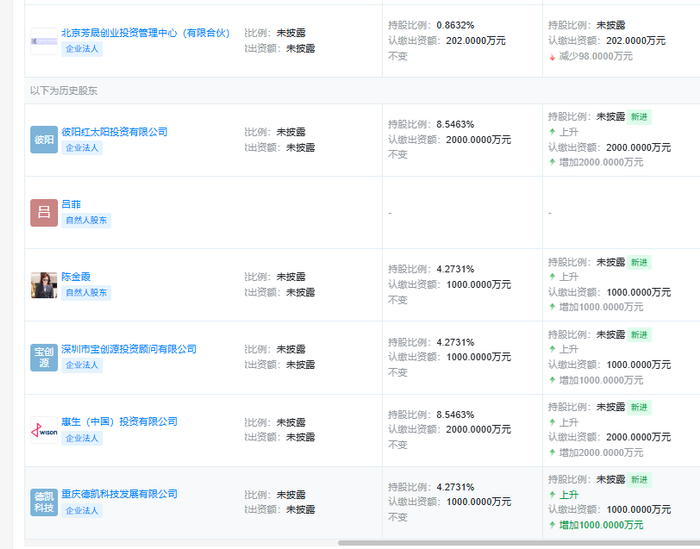The height and width of the screenshot is (549, 700).
Task: Click 新进 badge in 彼阳红太阳 row
Action: tap(639, 117)
